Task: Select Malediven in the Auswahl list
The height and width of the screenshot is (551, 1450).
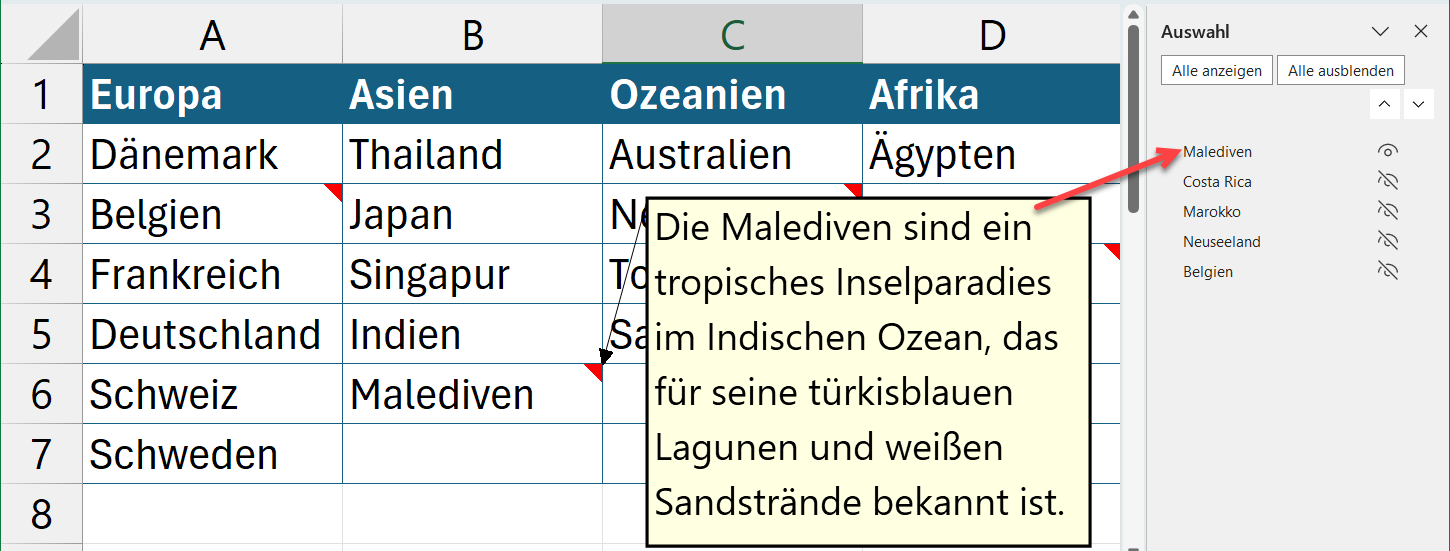Action: pos(1217,152)
